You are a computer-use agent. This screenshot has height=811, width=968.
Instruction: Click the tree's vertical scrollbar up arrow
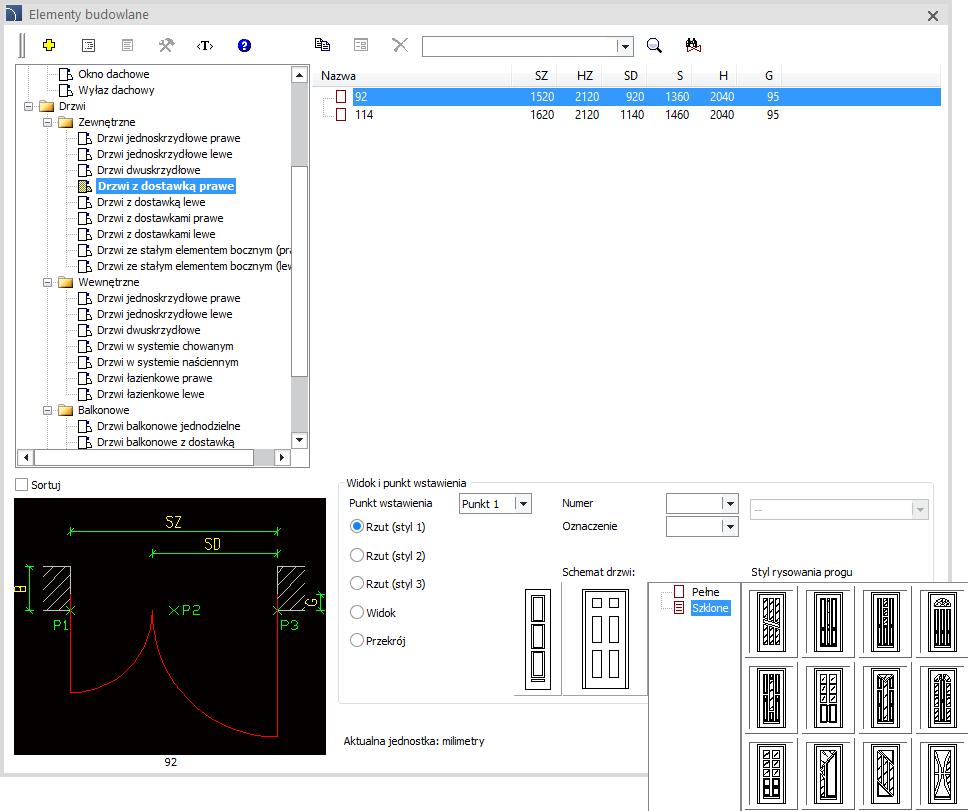click(x=299, y=75)
